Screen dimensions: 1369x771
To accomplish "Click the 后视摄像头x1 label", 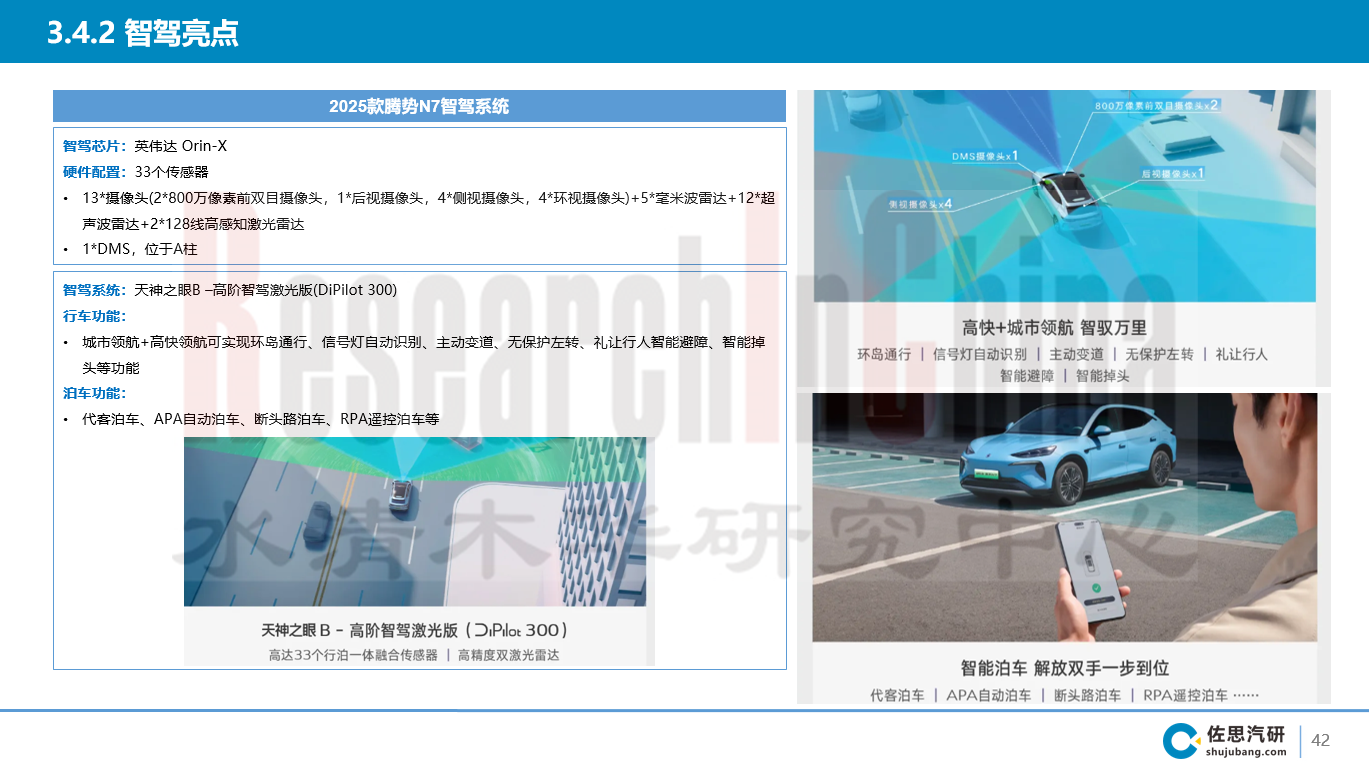I will 1173,173.
